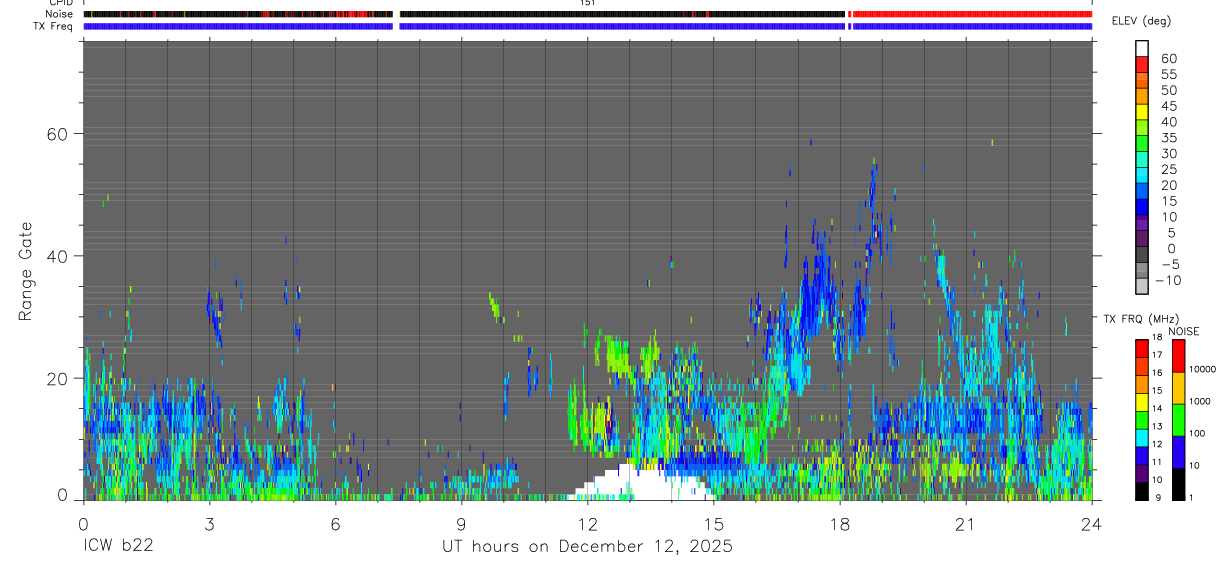This screenshot has height=567, width=1228.
Task: Click the 'Noise' row label at top left
Action: click(x=59, y=14)
